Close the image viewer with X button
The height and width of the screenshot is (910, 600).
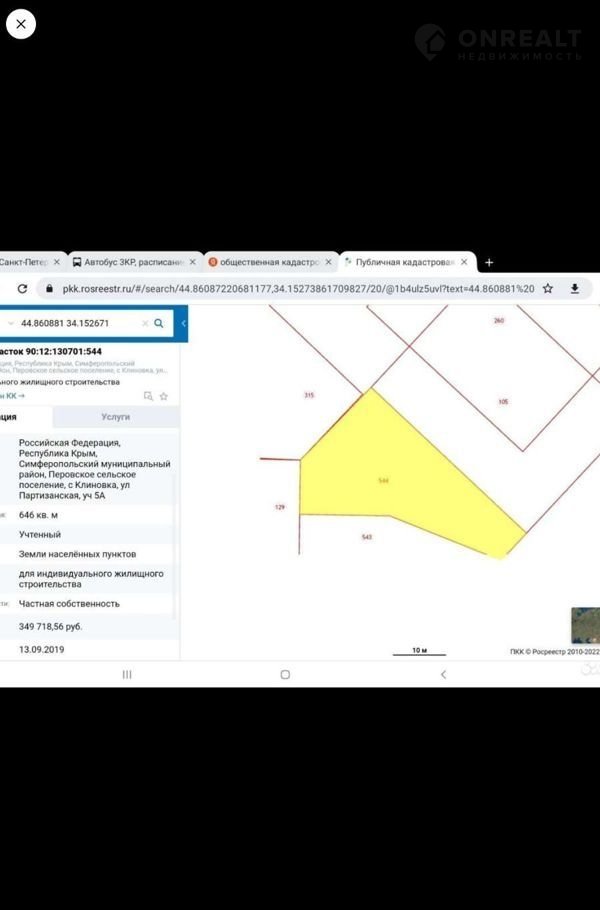point(21,23)
